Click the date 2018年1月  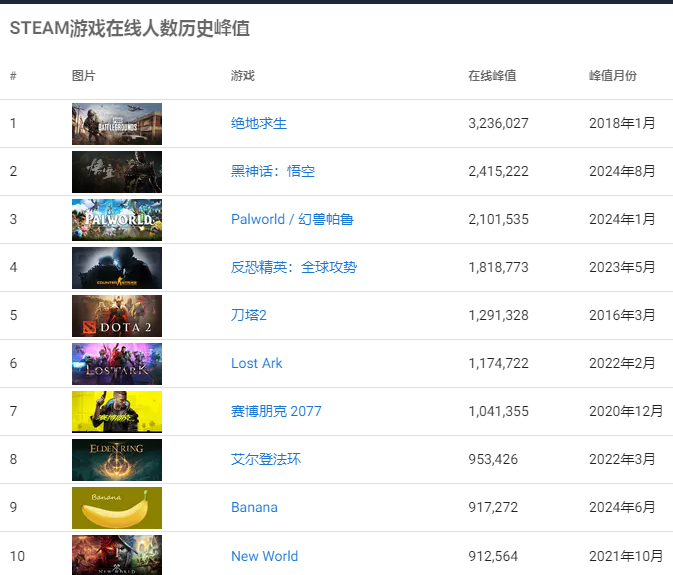point(622,124)
